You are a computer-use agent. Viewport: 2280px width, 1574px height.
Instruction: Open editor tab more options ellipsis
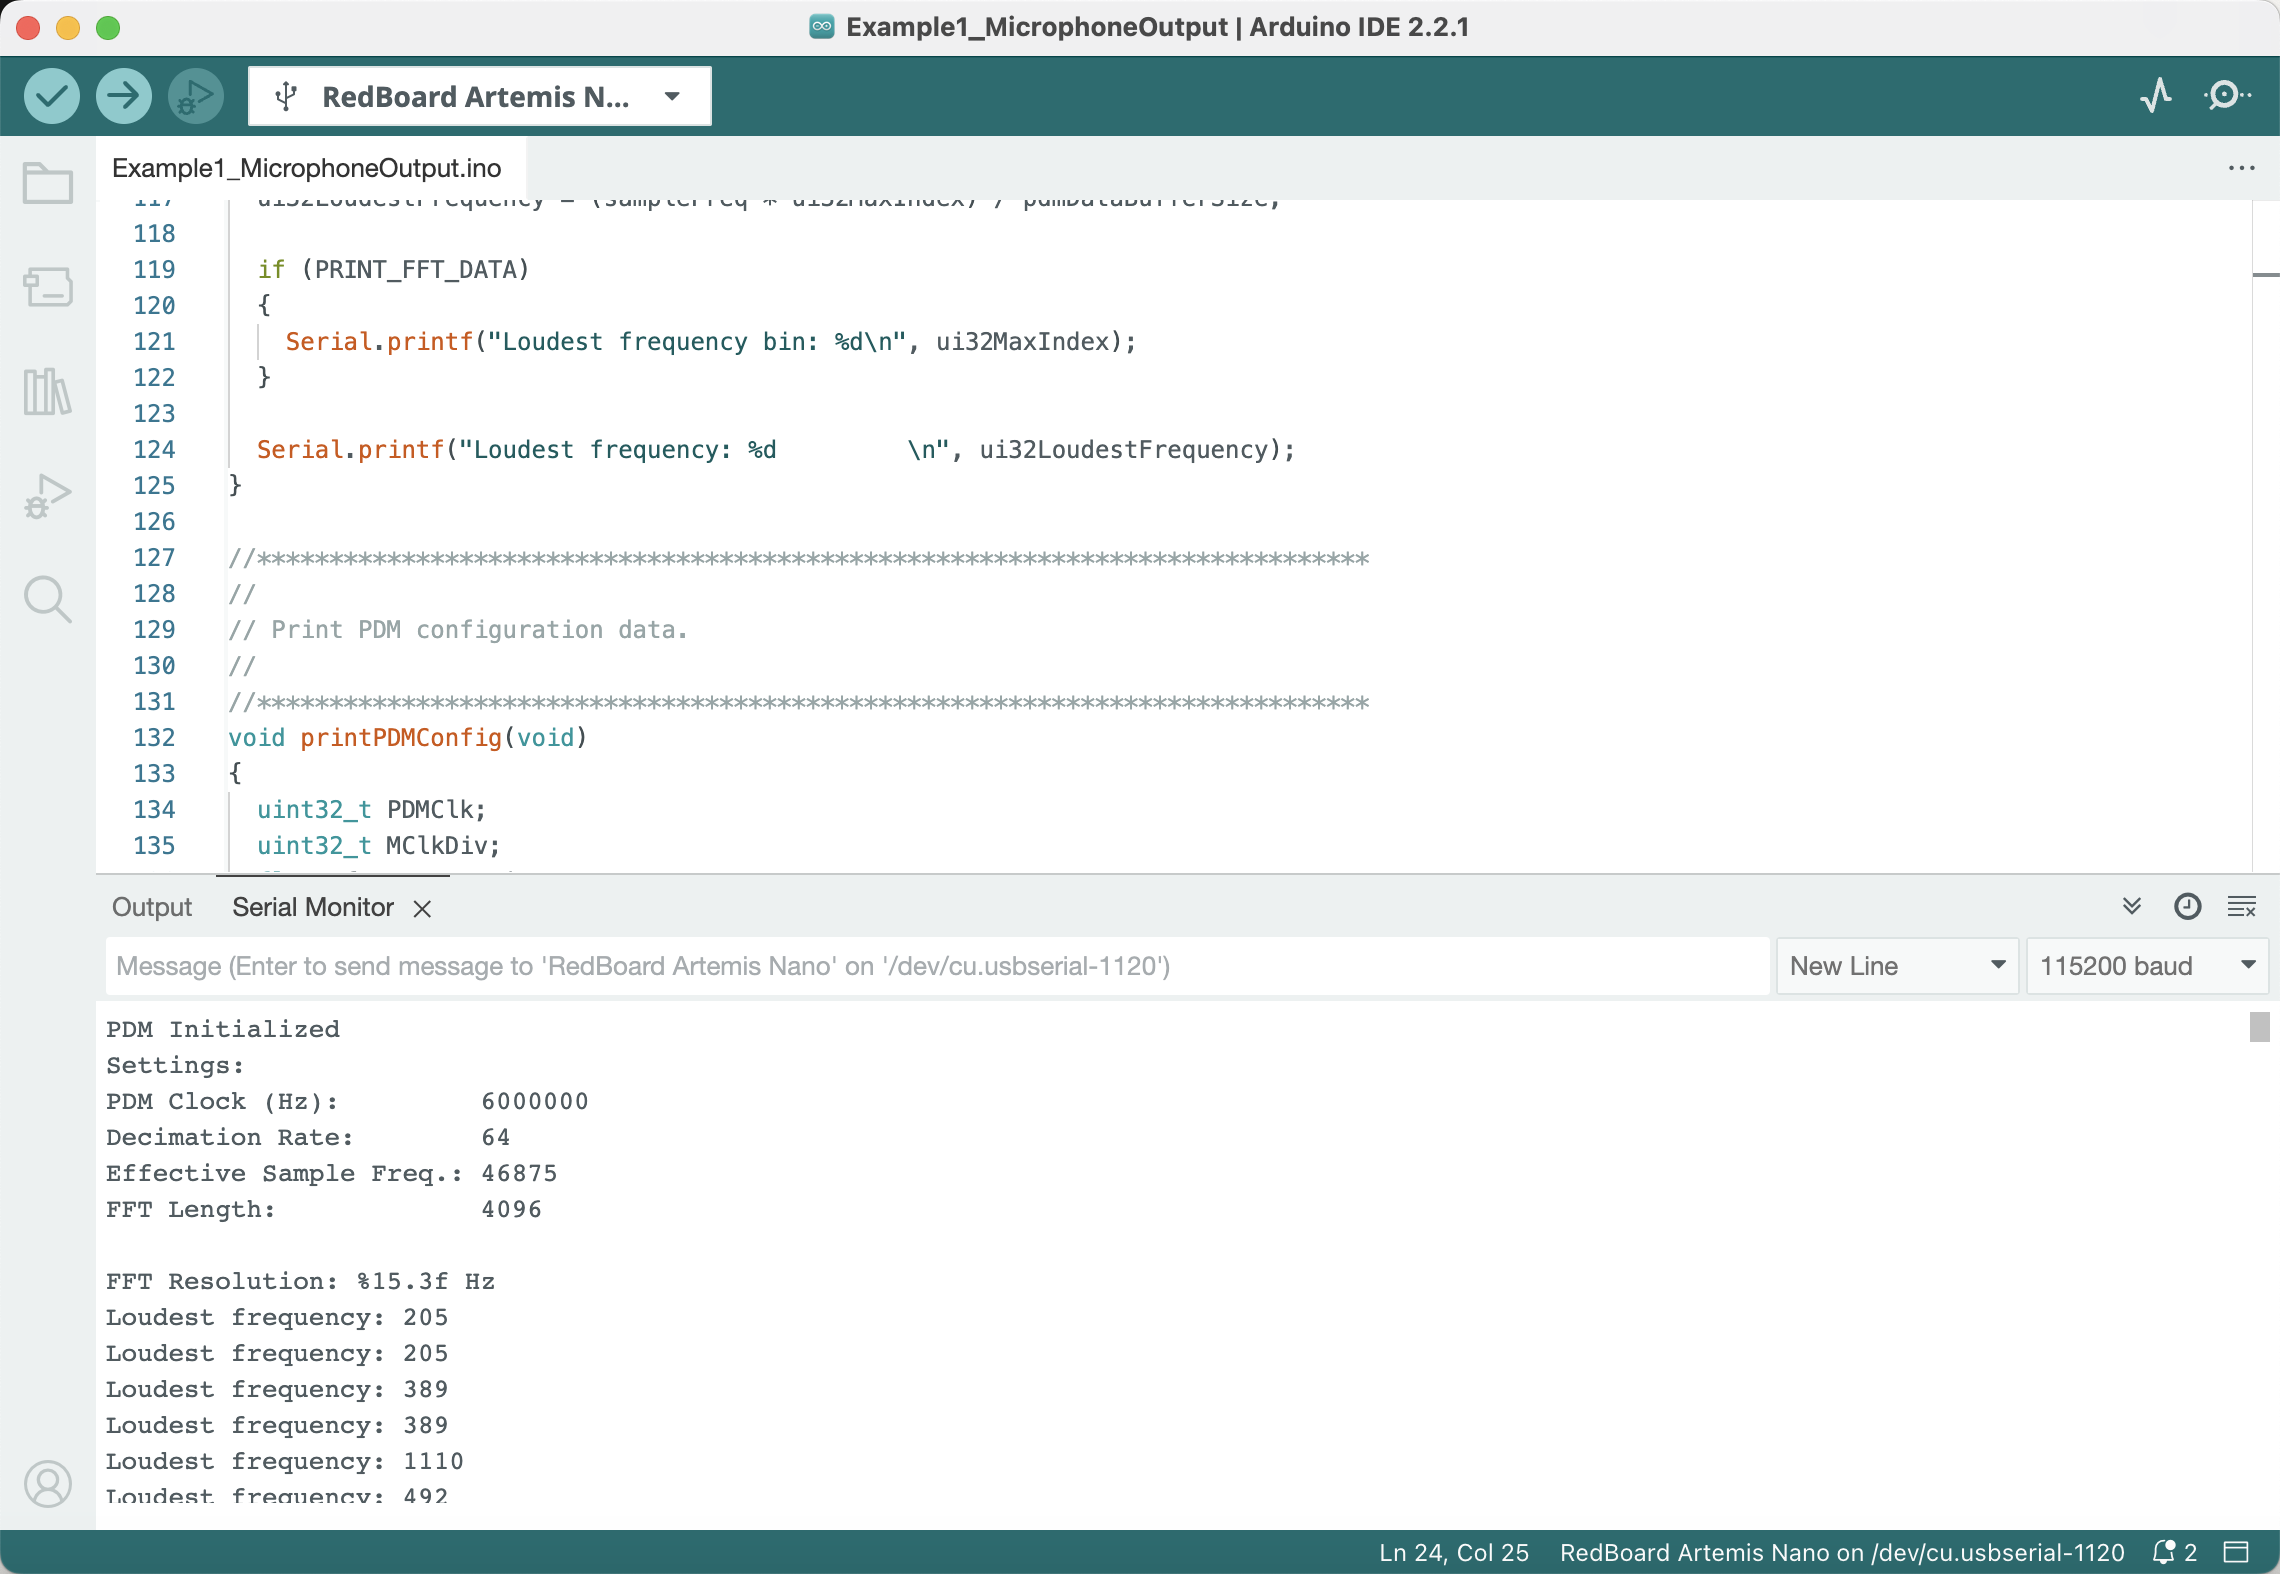click(2241, 168)
